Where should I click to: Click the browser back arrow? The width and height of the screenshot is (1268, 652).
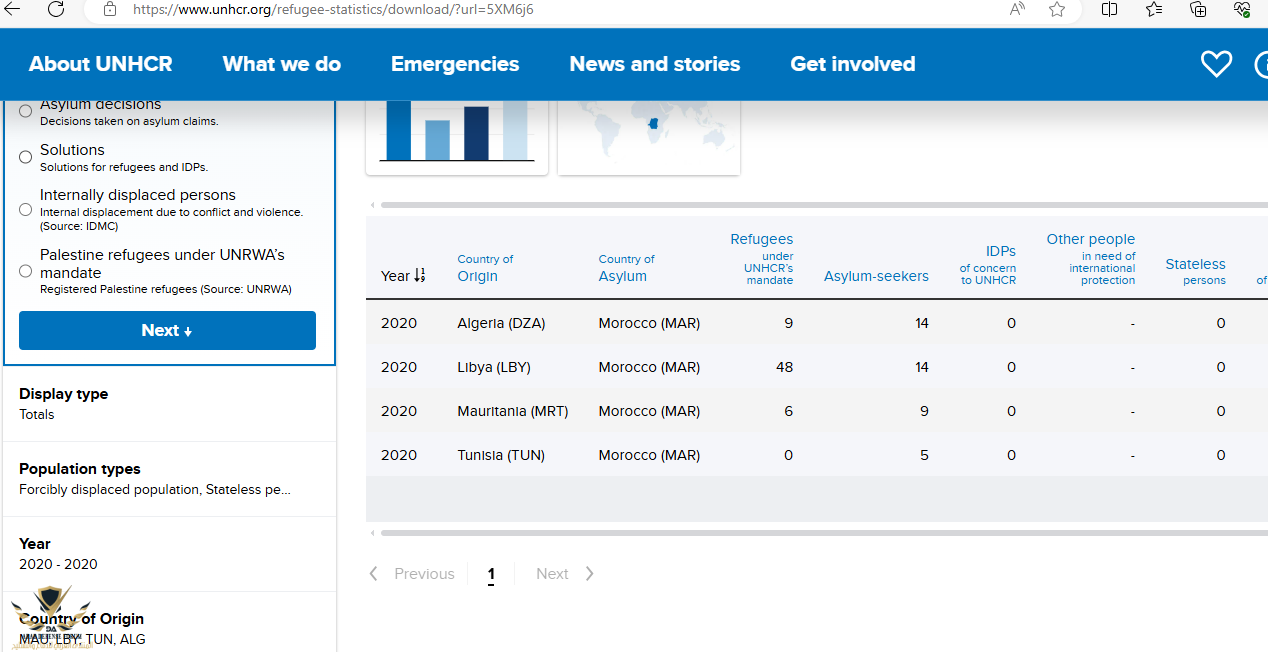click(x=13, y=9)
